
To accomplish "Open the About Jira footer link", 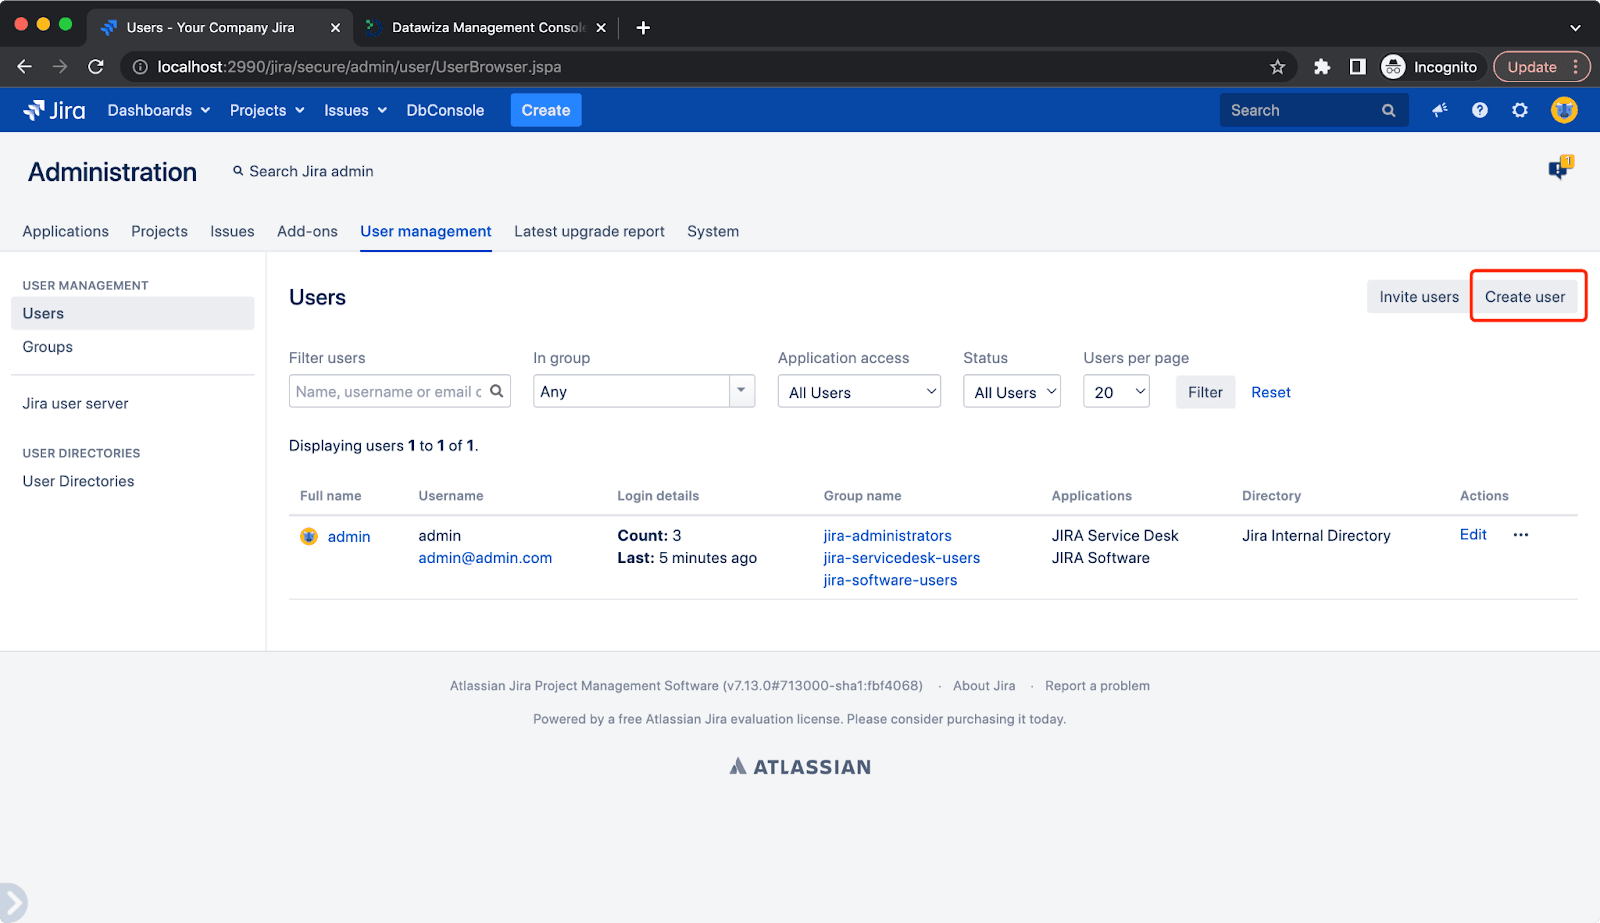I will [984, 686].
